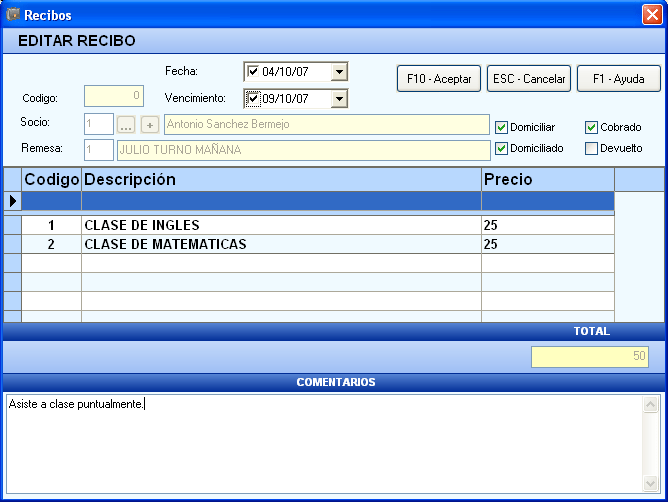Click the Codigo input field

(x=114, y=96)
